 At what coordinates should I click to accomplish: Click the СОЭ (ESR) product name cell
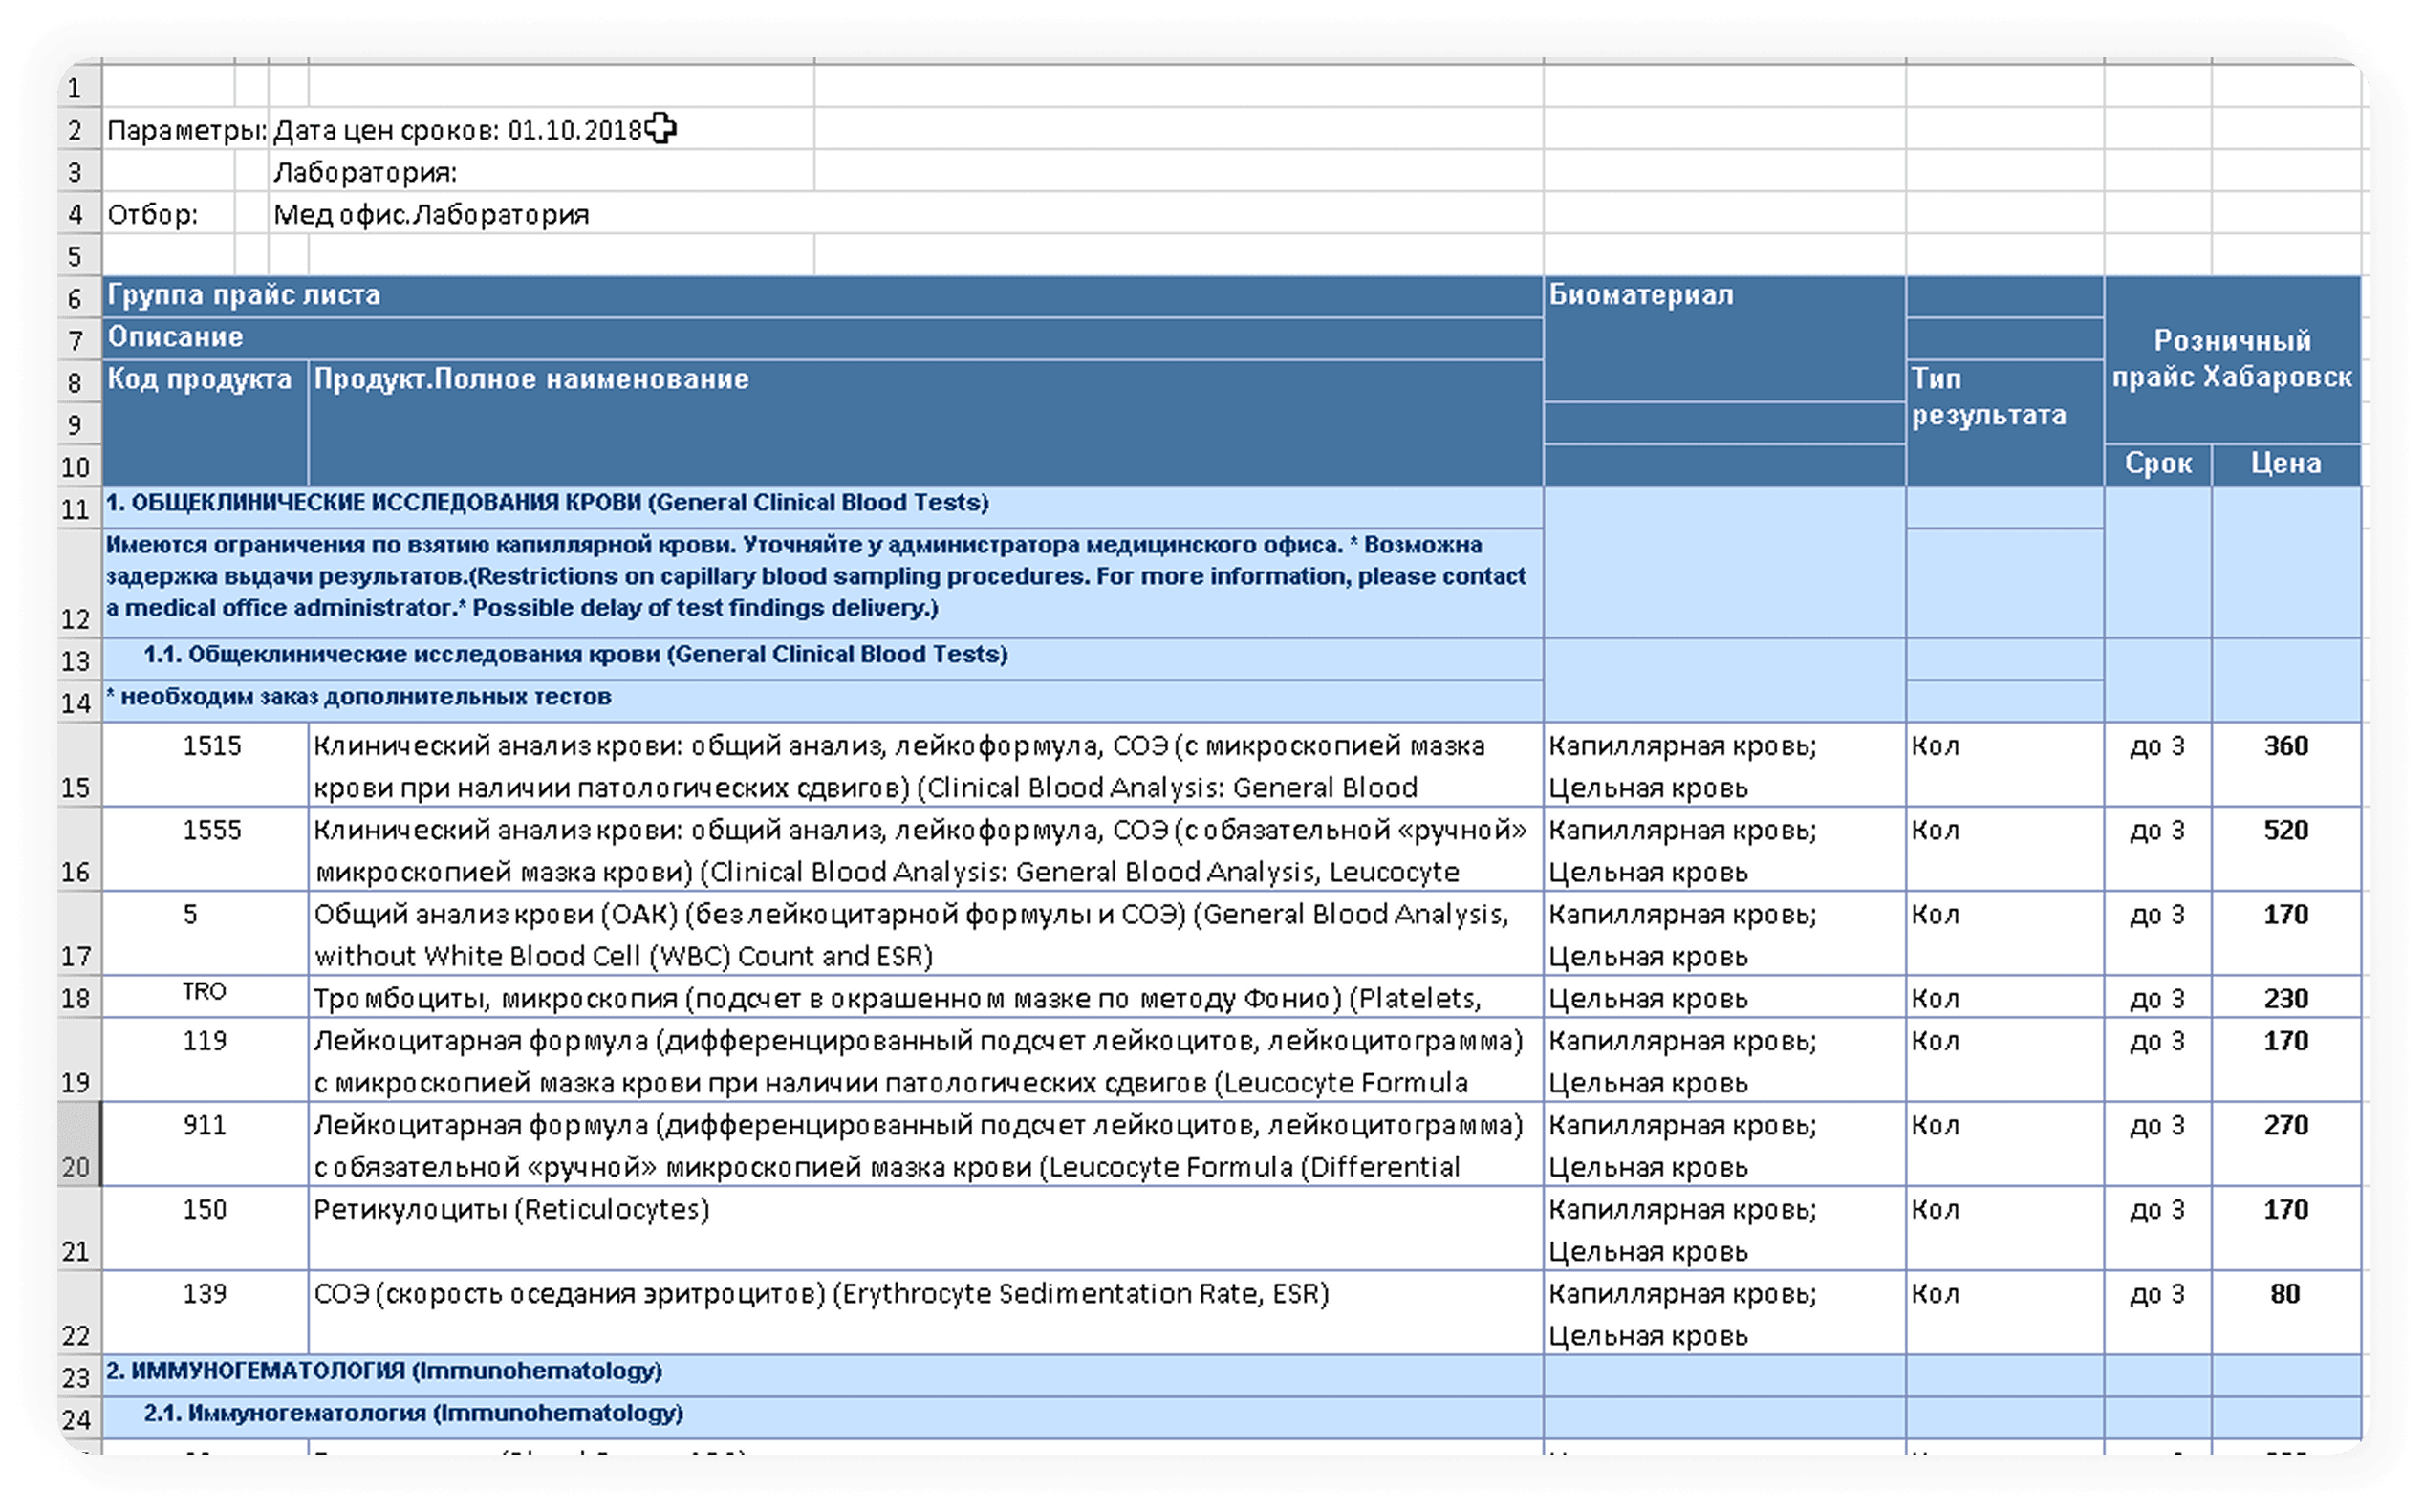click(x=925, y=1313)
